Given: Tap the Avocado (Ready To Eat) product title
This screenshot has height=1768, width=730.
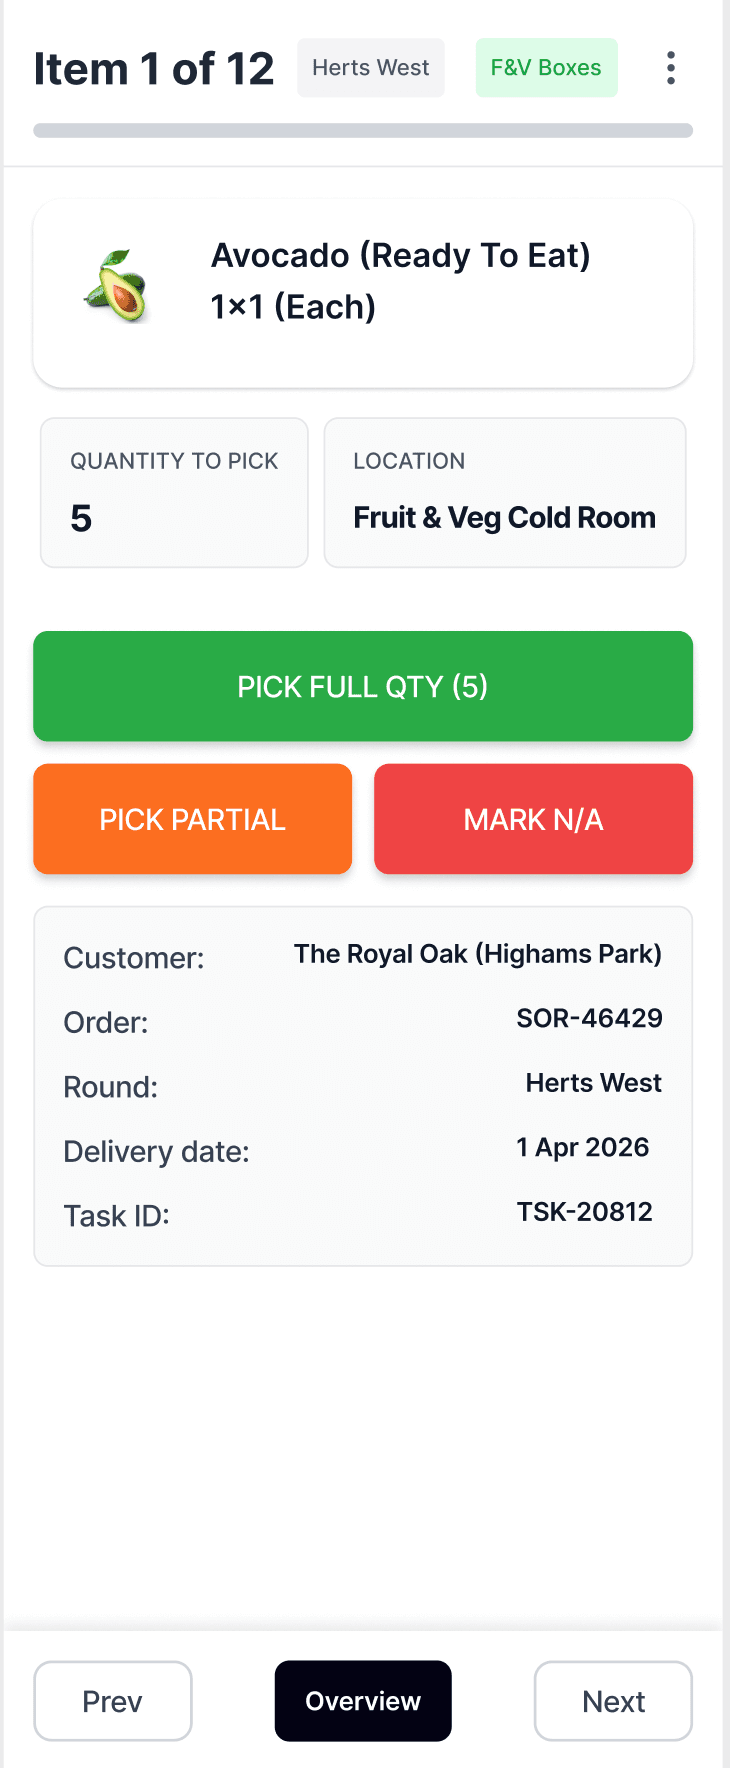Looking at the screenshot, I should 400,255.
